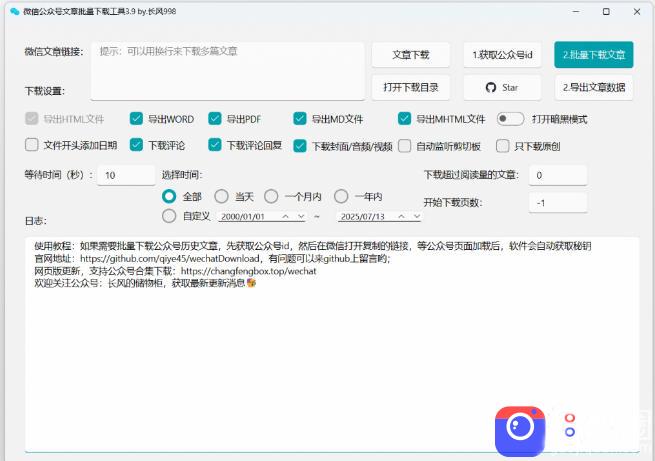Select the 全部 time radio button
This screenshot has height=461, width=655.
coord(169,196)
